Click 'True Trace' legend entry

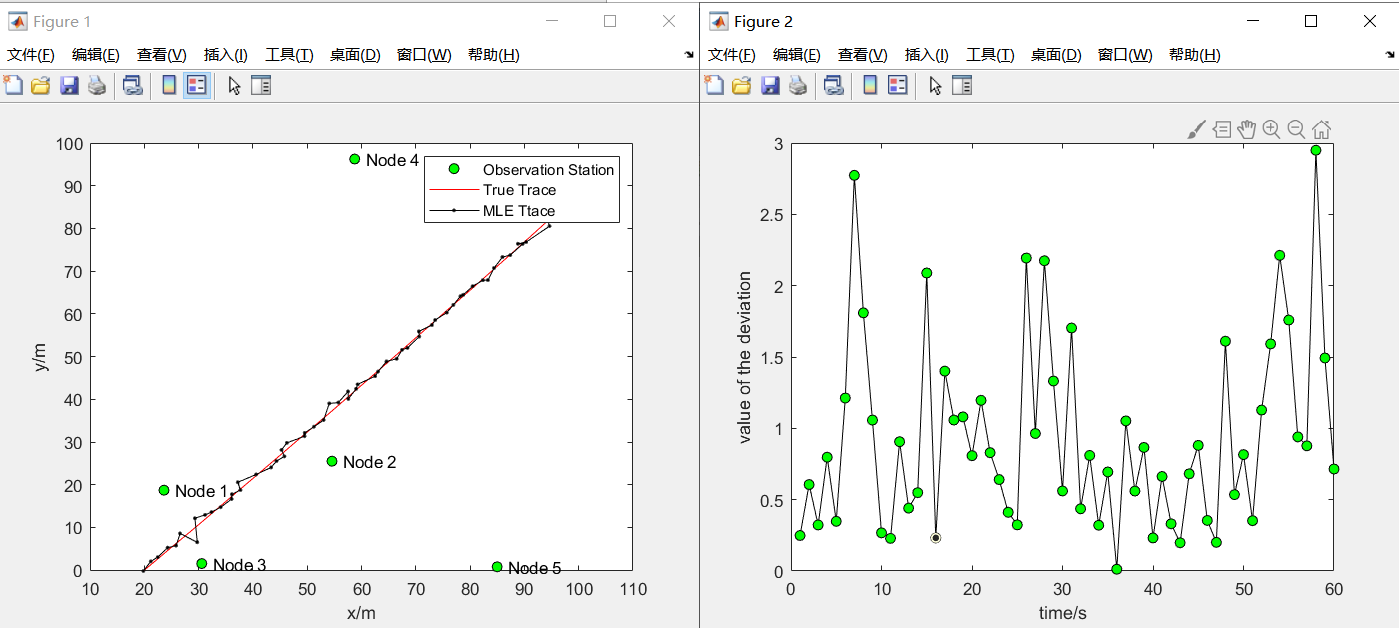click(519, 190)
